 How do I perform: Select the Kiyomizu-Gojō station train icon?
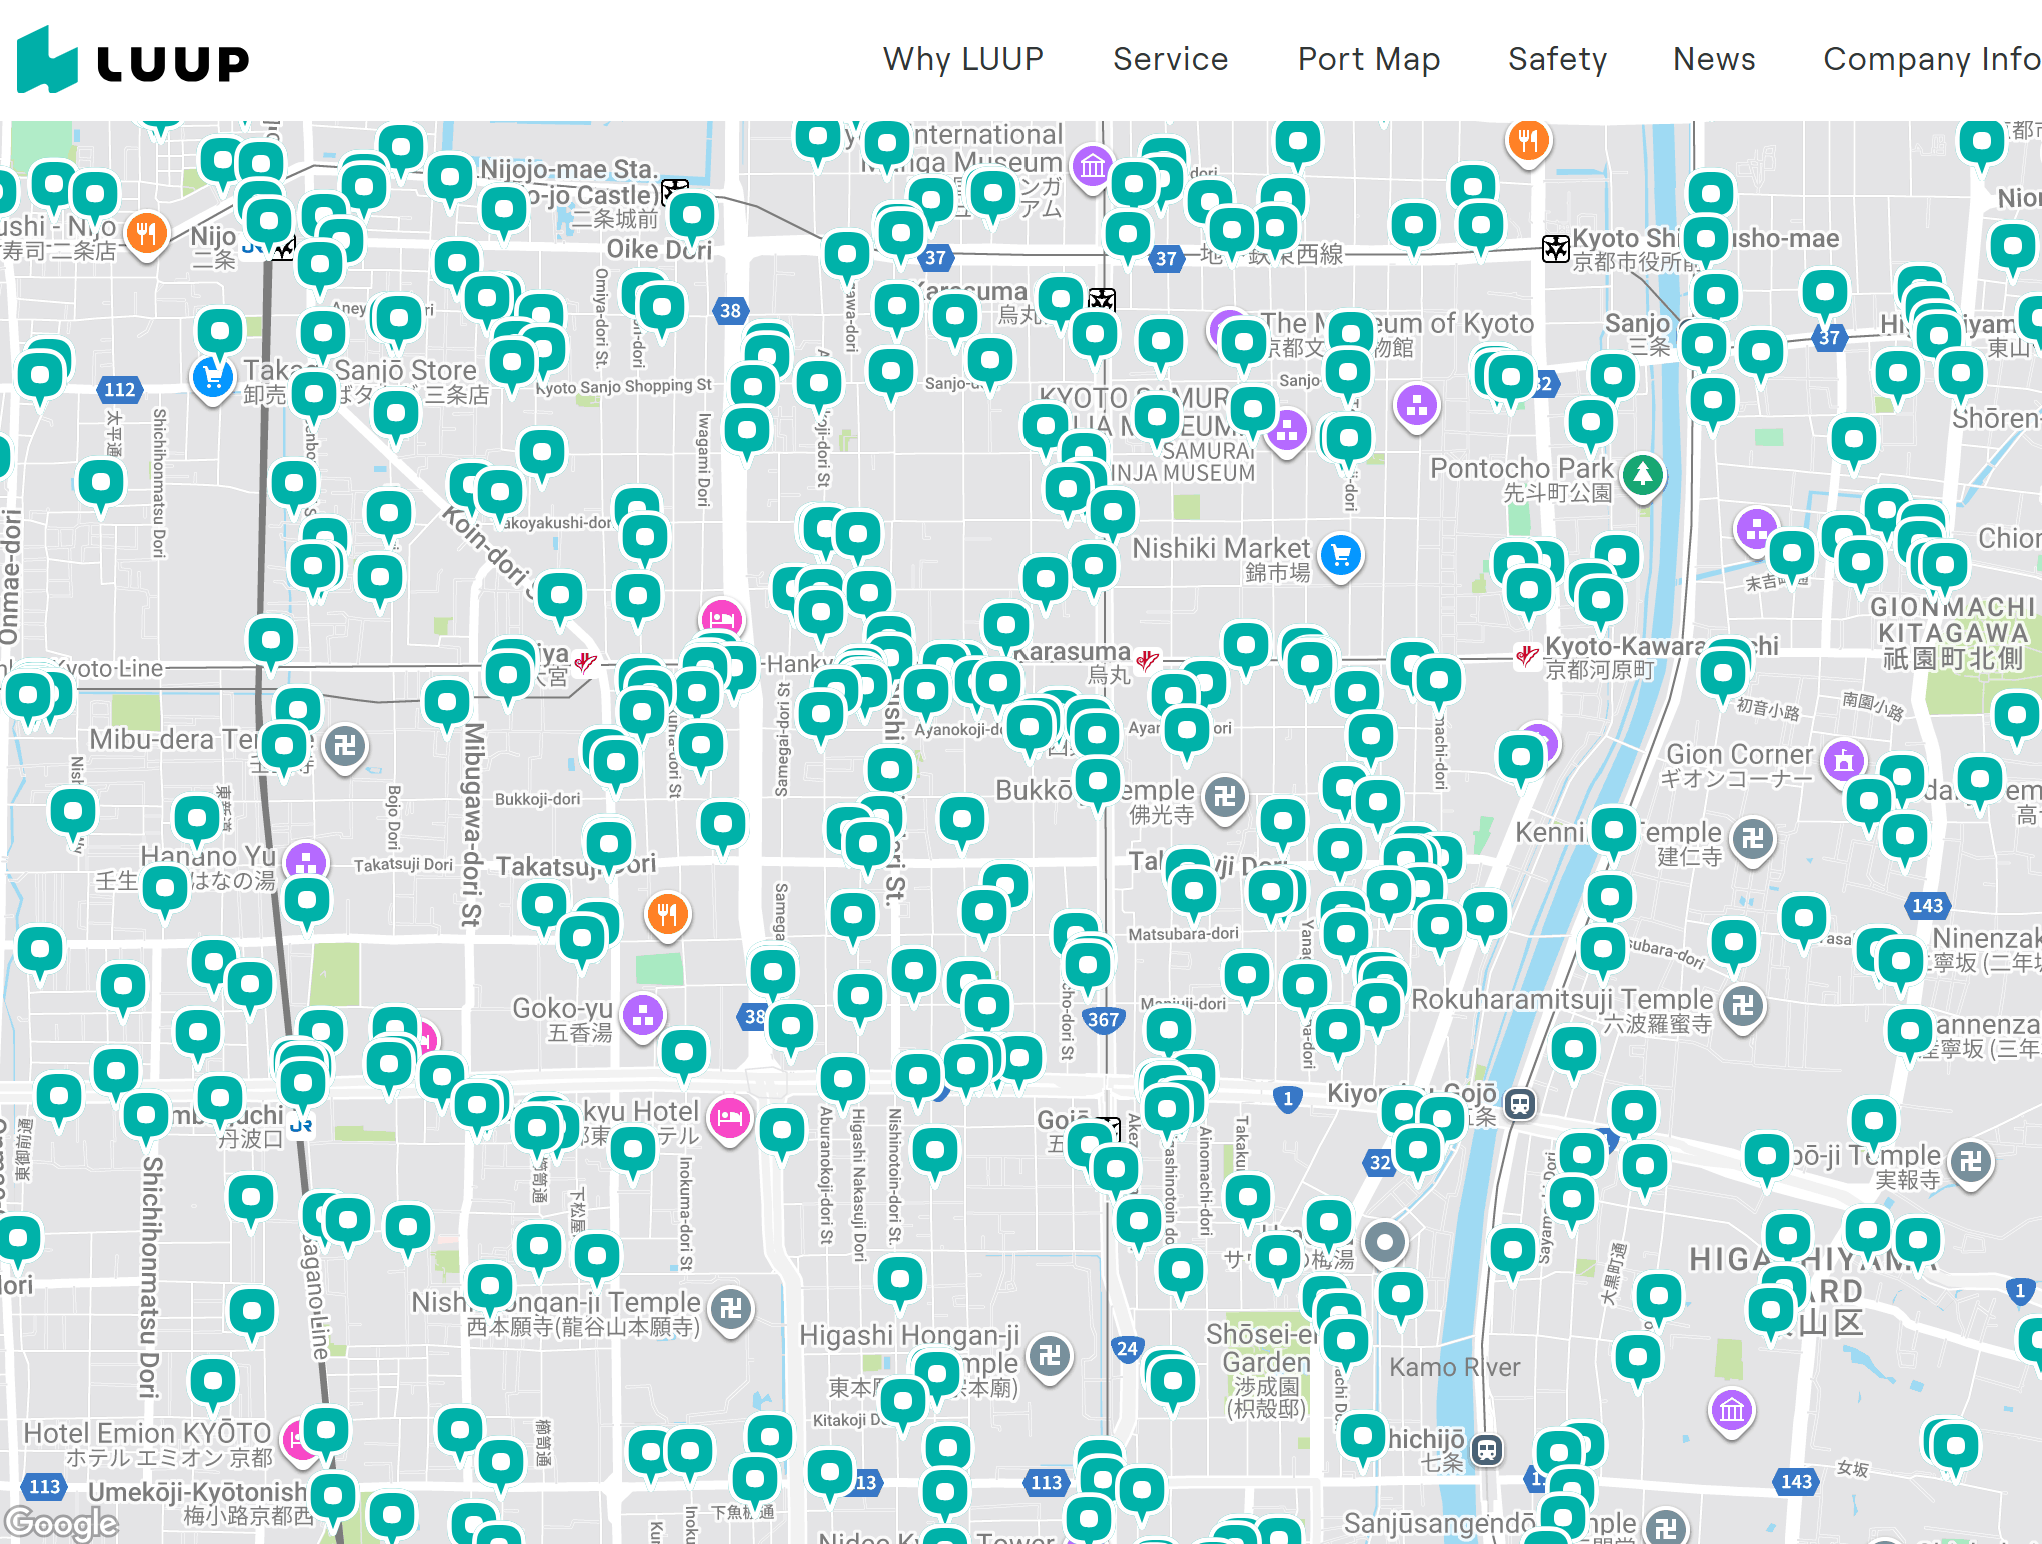tap(1520, 1104)
